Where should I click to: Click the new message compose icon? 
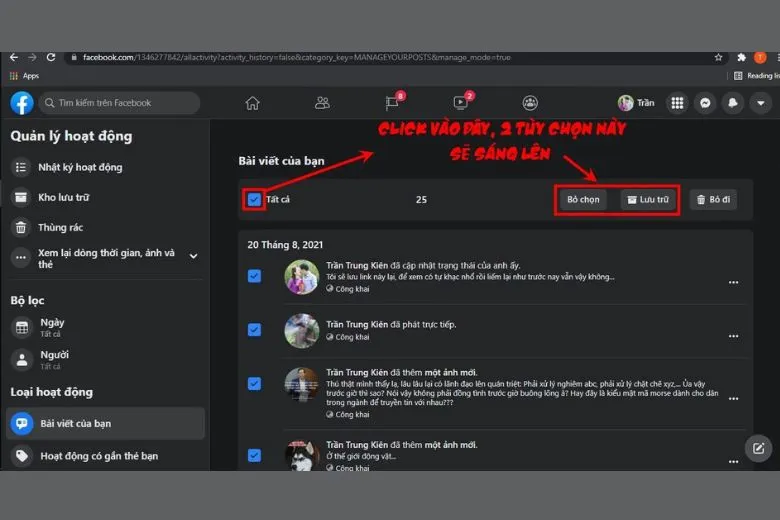758,448
